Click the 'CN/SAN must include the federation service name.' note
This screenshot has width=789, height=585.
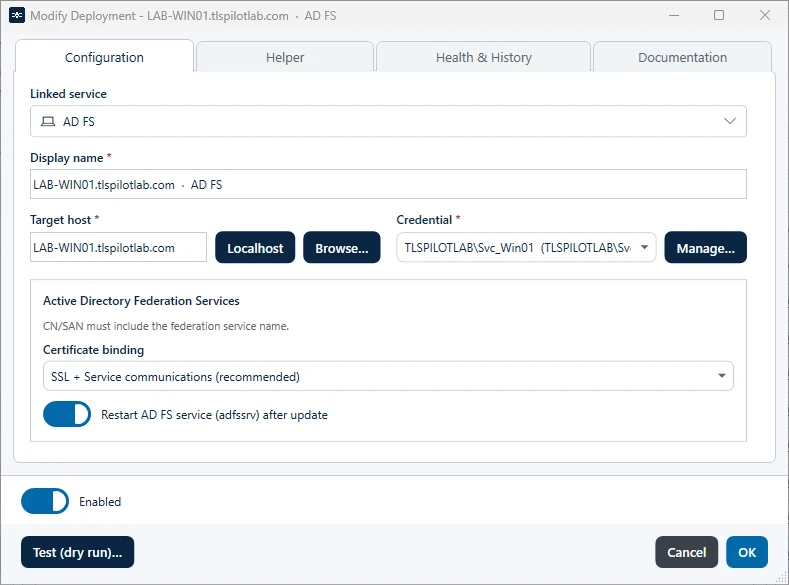(166, 326)
